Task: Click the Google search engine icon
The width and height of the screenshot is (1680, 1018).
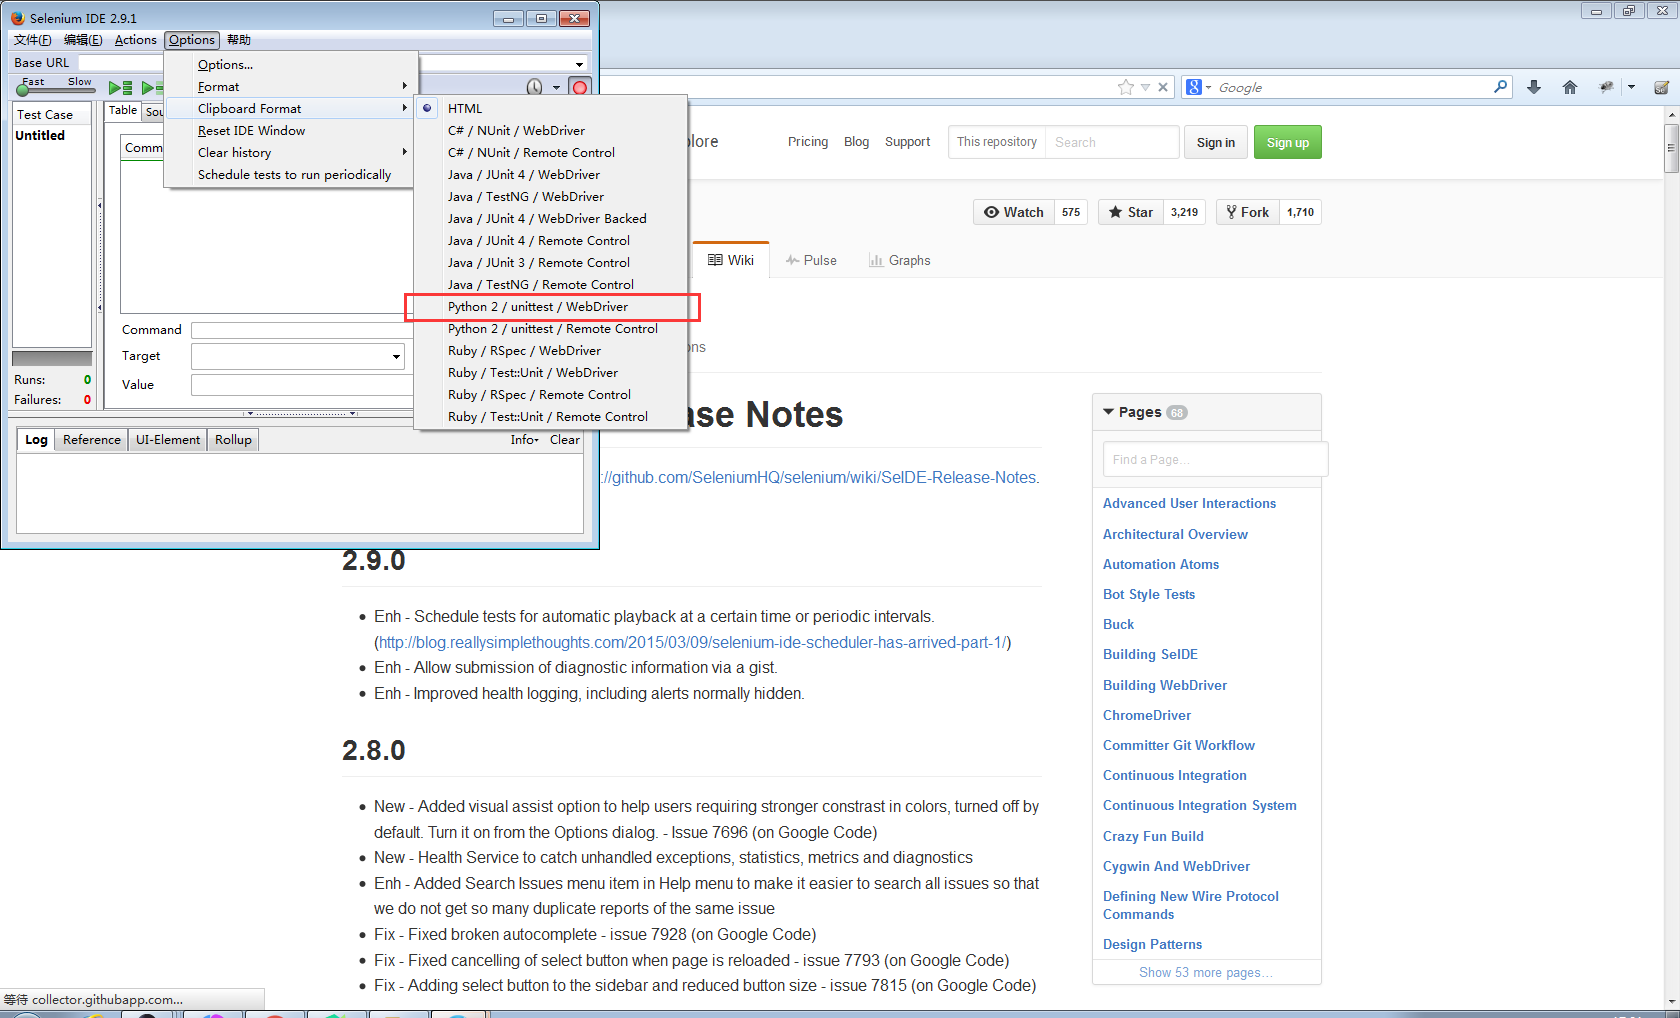Action: coord(1193,87)
